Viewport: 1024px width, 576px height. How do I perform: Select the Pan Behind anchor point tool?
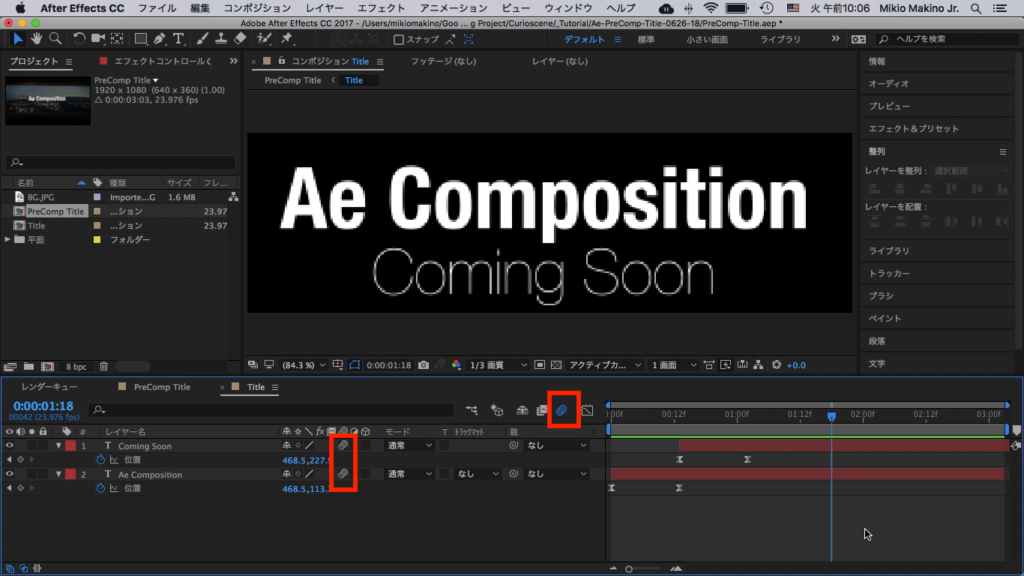pos(117,39)
